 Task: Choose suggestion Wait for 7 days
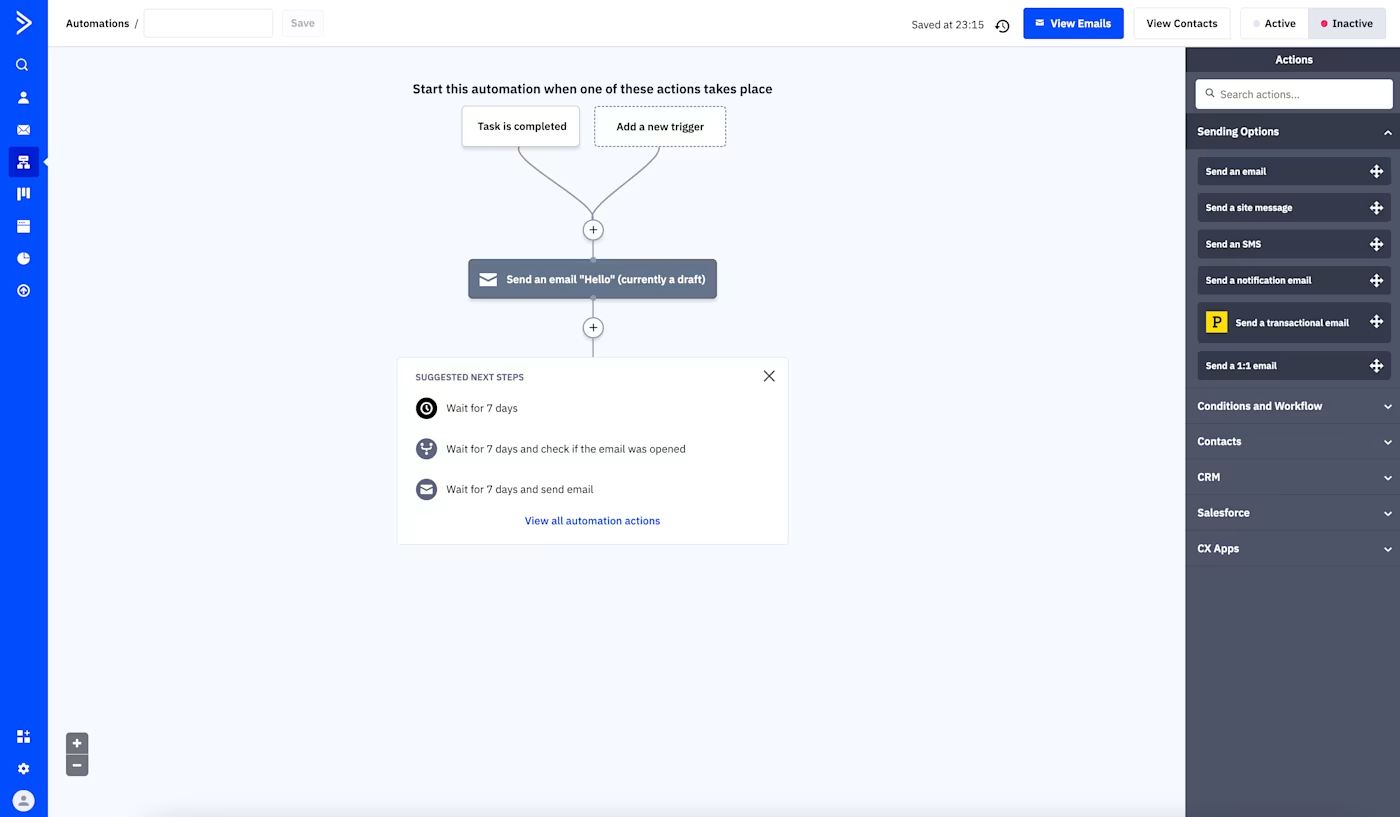pos(467,408)
